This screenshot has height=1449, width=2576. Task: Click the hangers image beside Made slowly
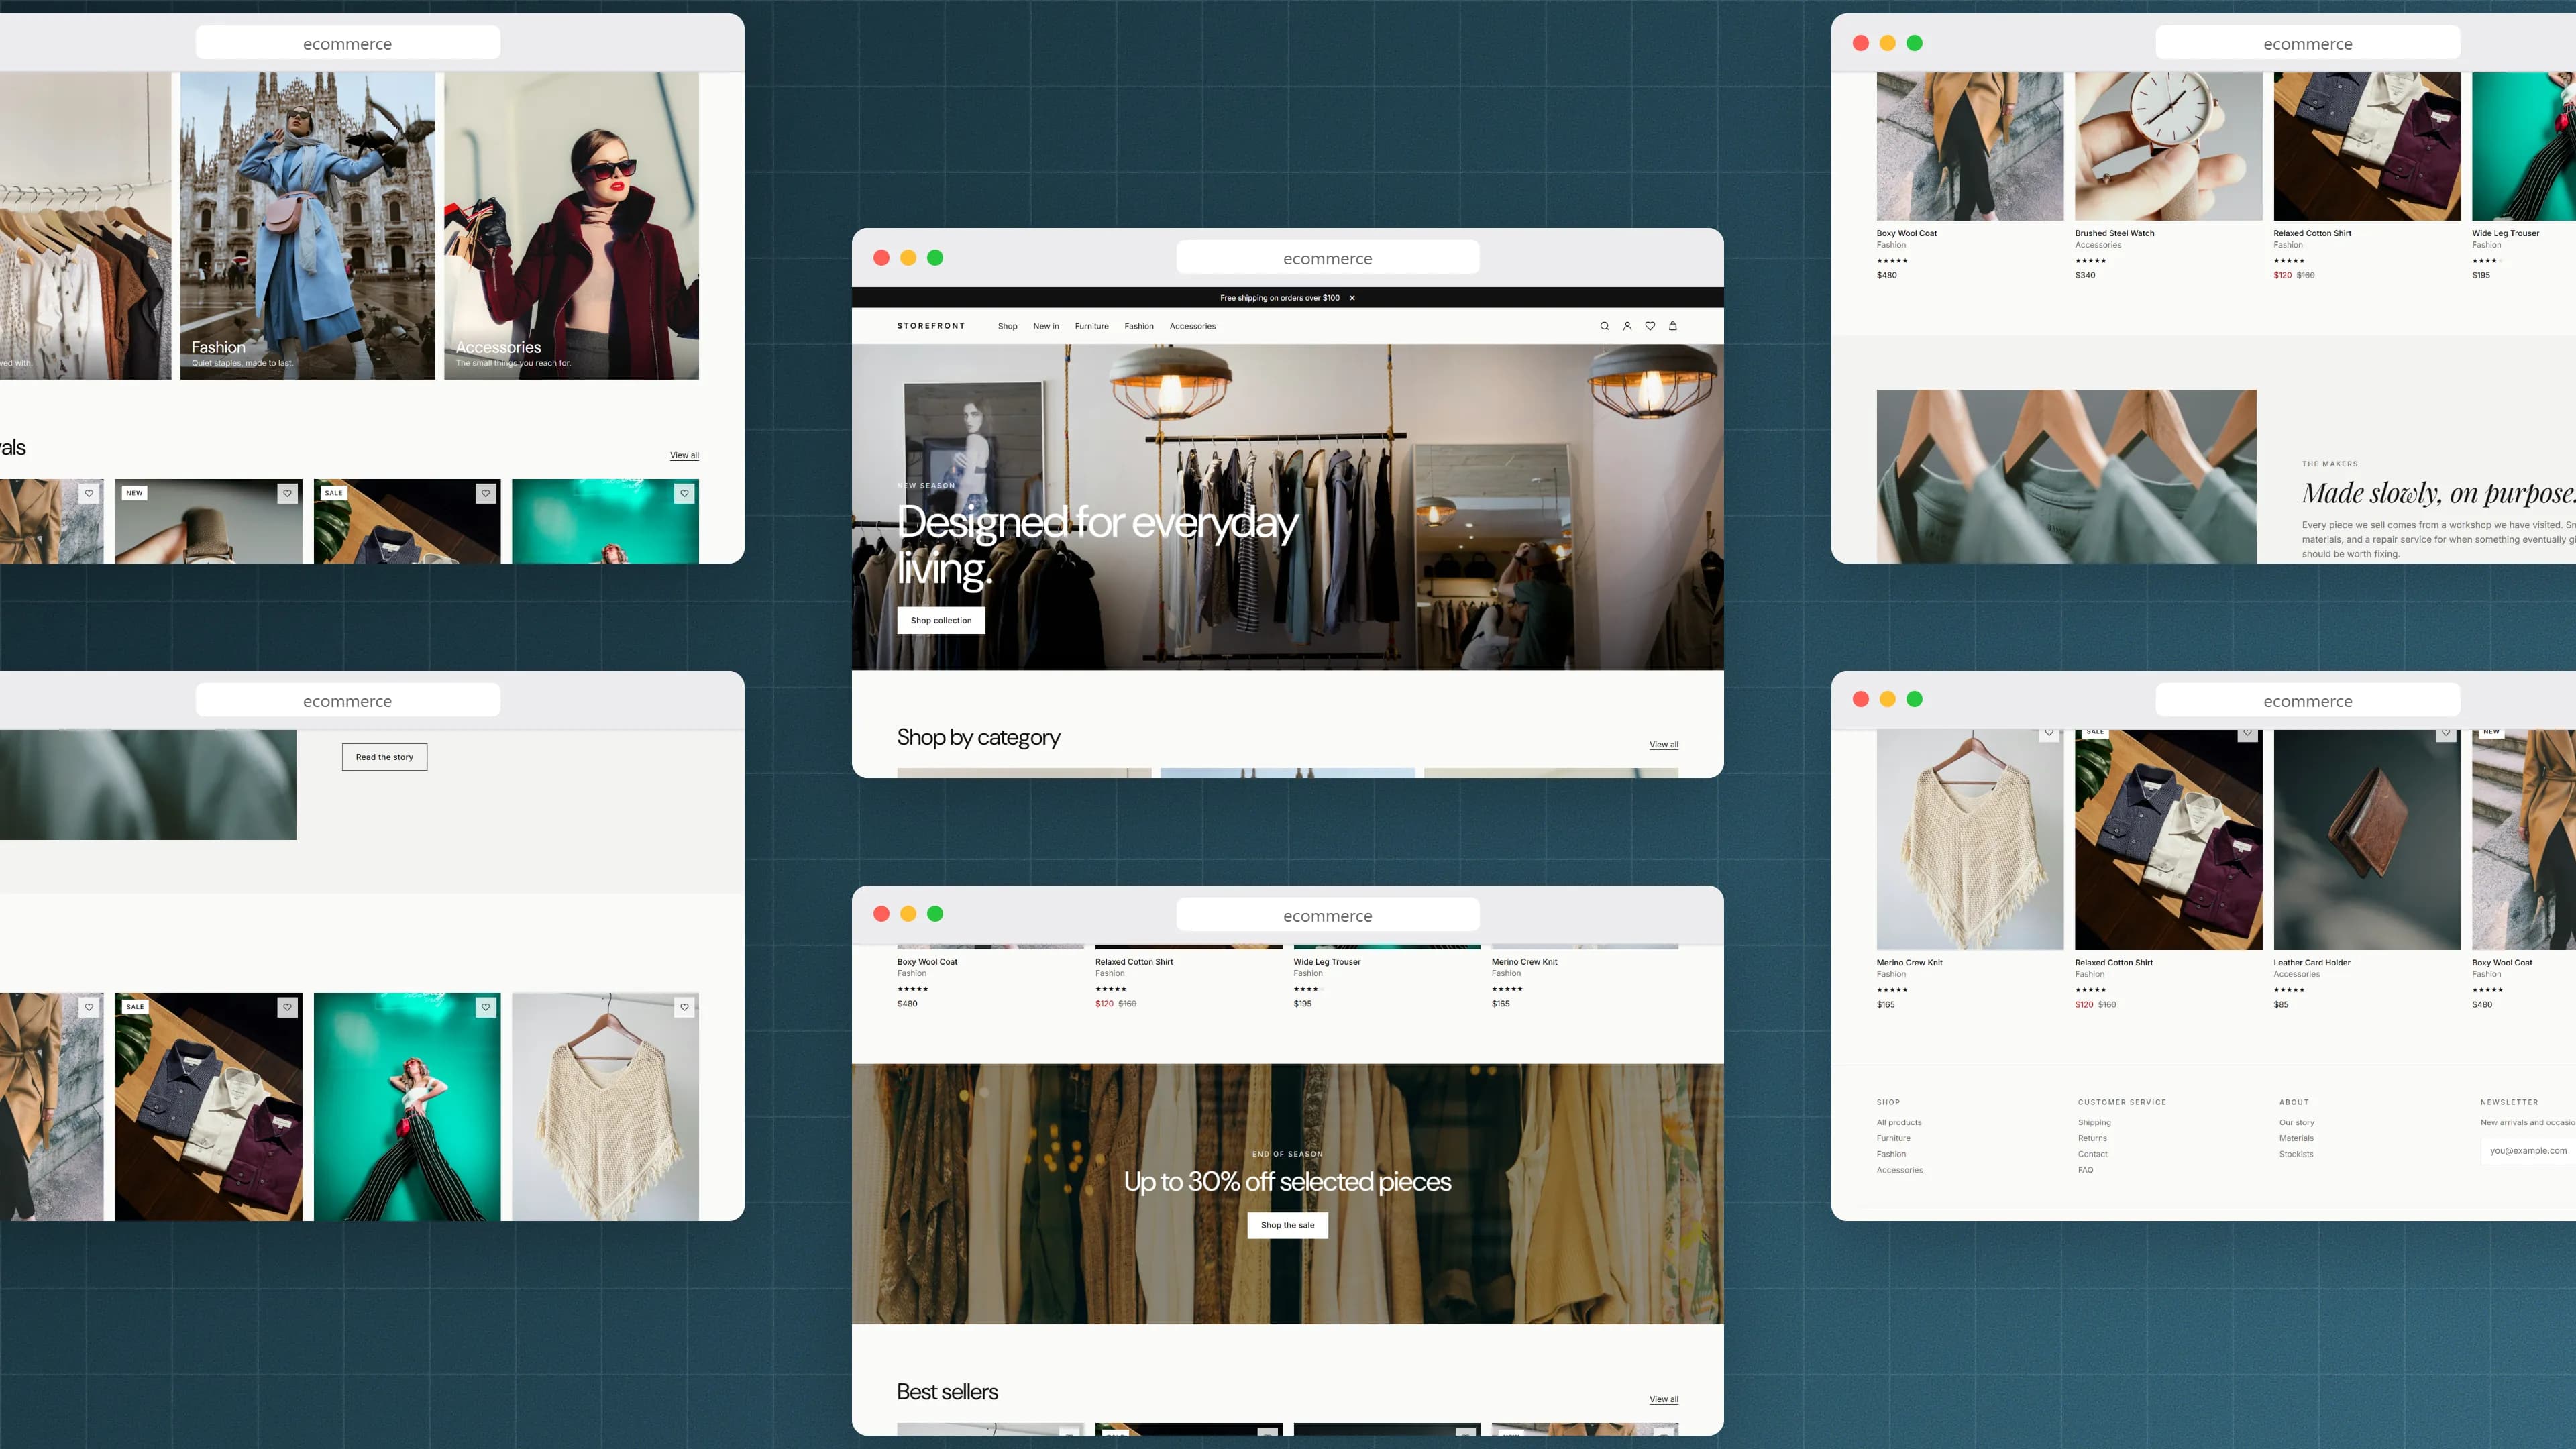(x=2066, y=476)
